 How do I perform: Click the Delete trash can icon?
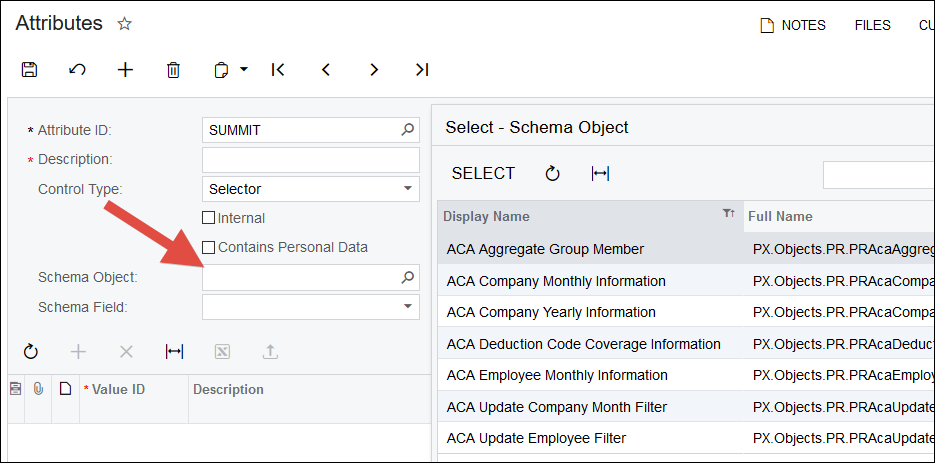(x=173, y=70)
